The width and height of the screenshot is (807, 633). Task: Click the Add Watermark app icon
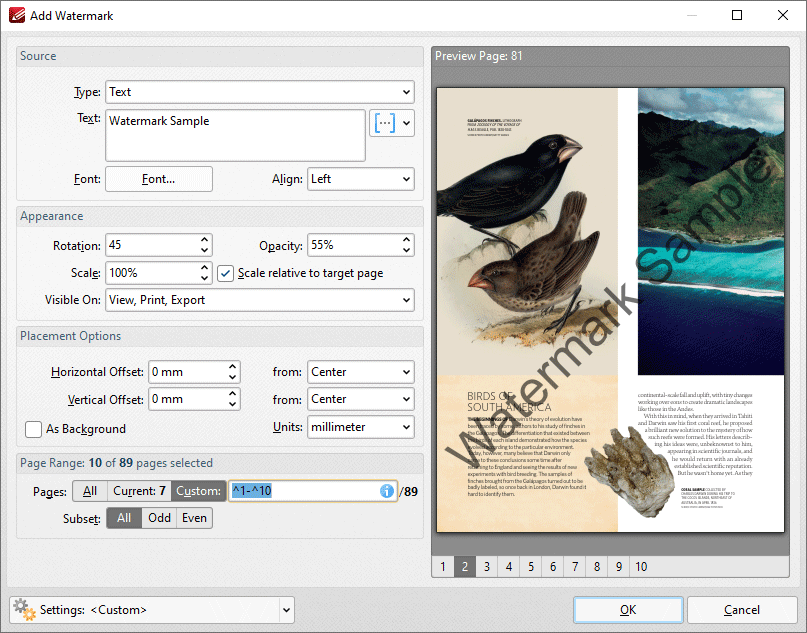pos(17,15)
